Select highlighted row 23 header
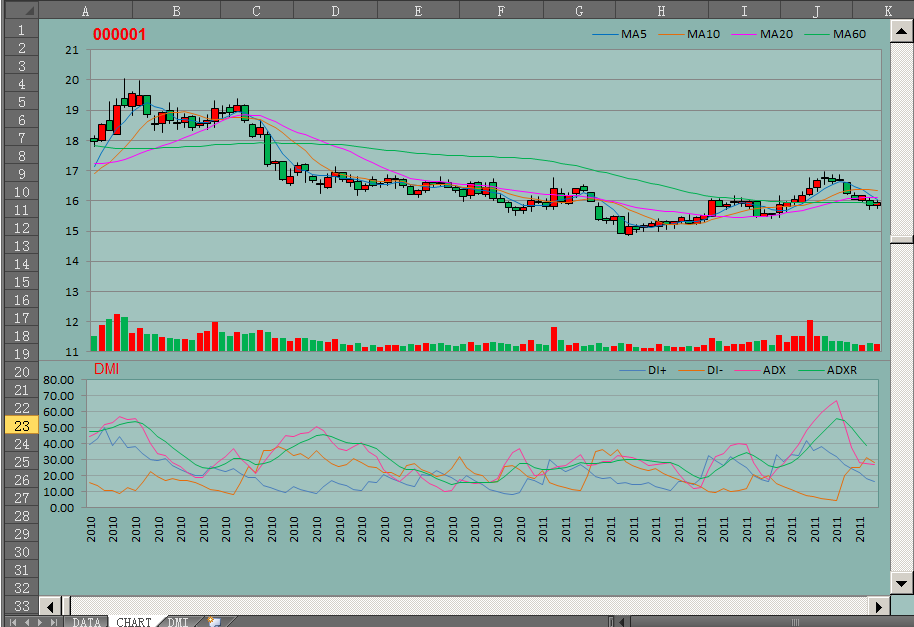 pyautogui.click(x=20, y=424)
